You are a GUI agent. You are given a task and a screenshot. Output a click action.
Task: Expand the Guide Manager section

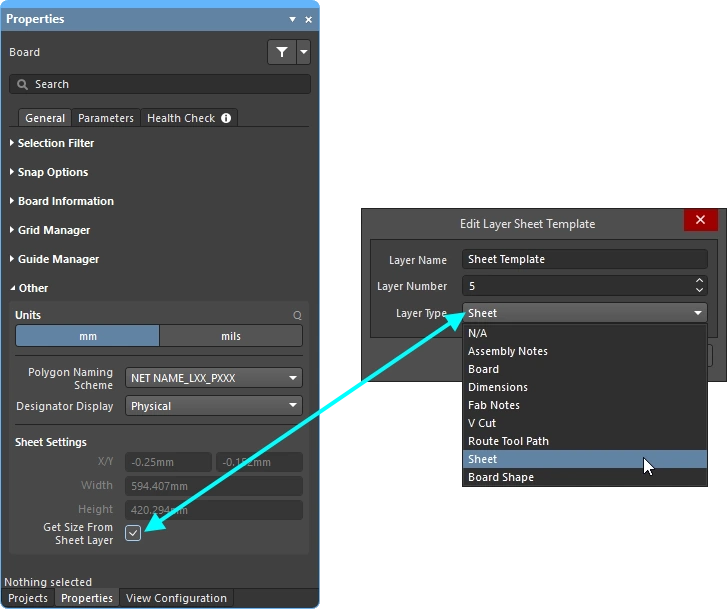[54, 259]
